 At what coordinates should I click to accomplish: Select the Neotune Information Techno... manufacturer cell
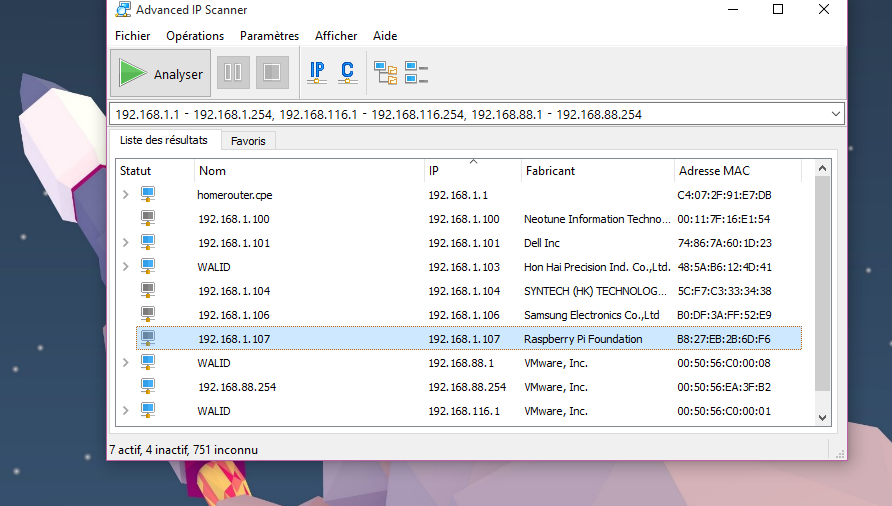click(x=597, y=219)
